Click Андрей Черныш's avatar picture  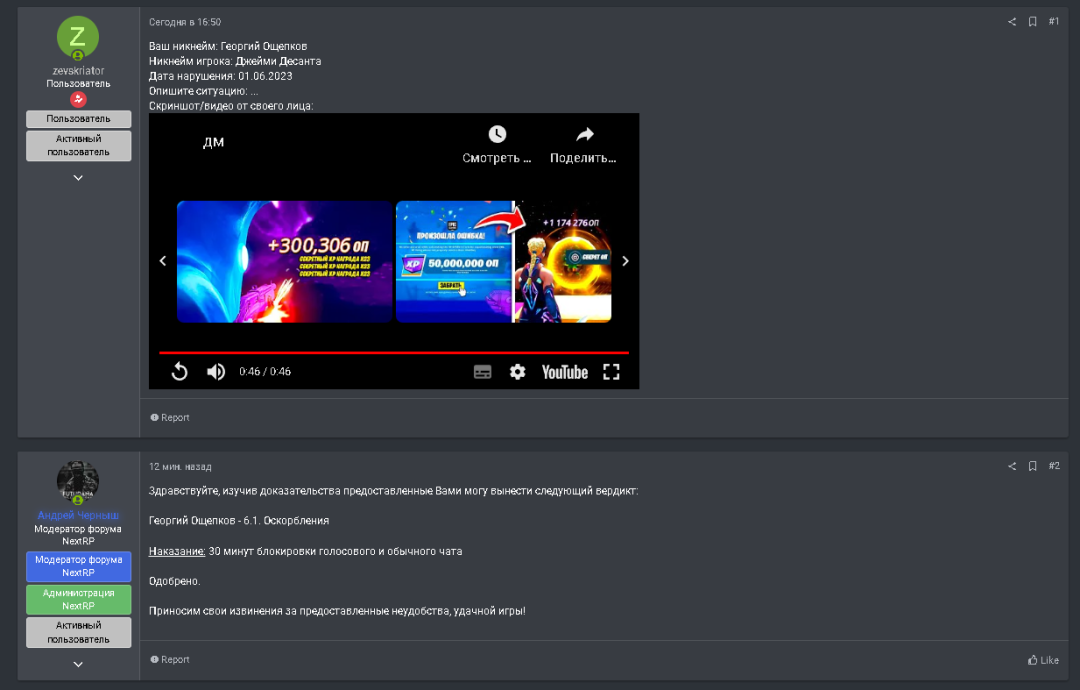(78, 481)
